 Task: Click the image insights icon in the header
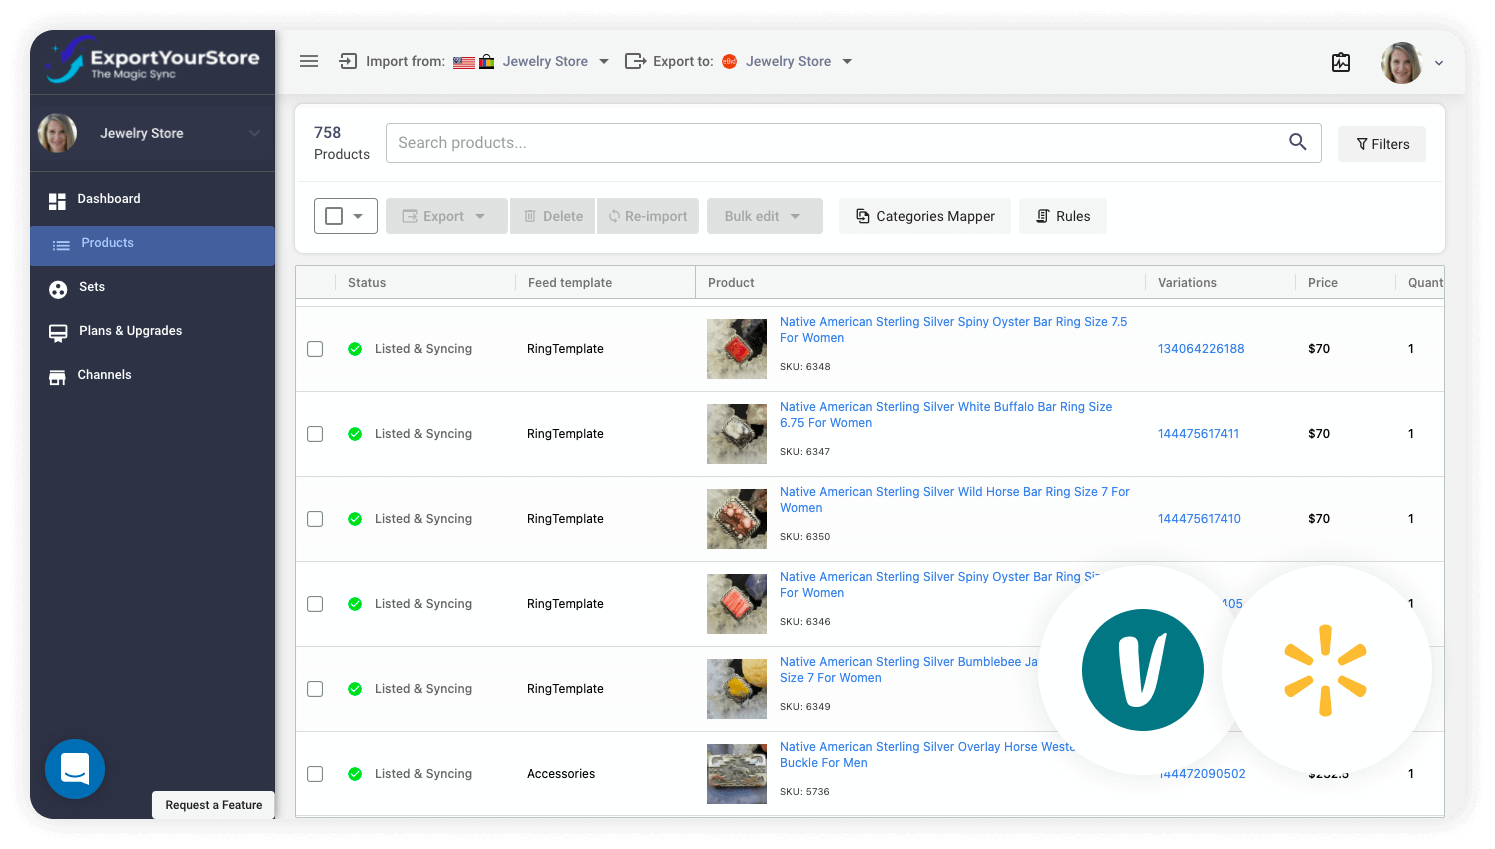tap(1341, 62)
